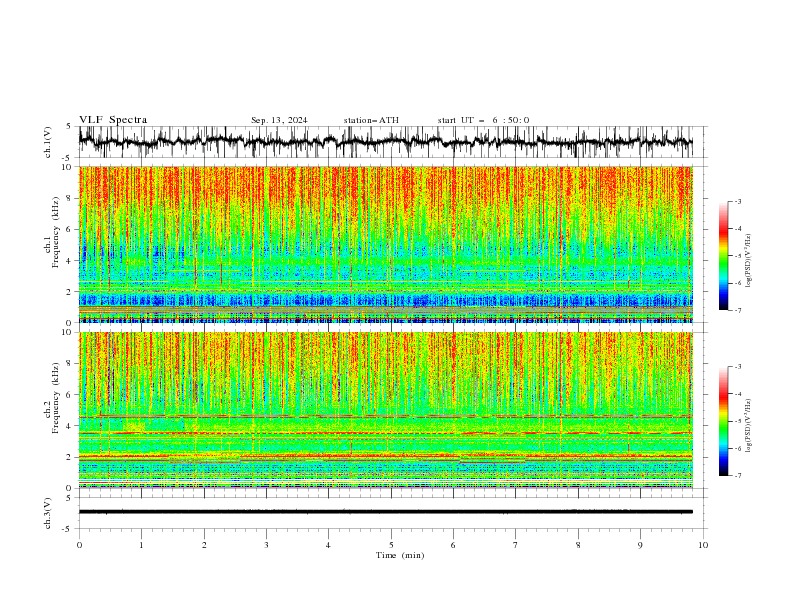Click the 'ch.1(V)' waveform axis label
The width and height of the screenshot is (792, 612).
pos(48,142)
